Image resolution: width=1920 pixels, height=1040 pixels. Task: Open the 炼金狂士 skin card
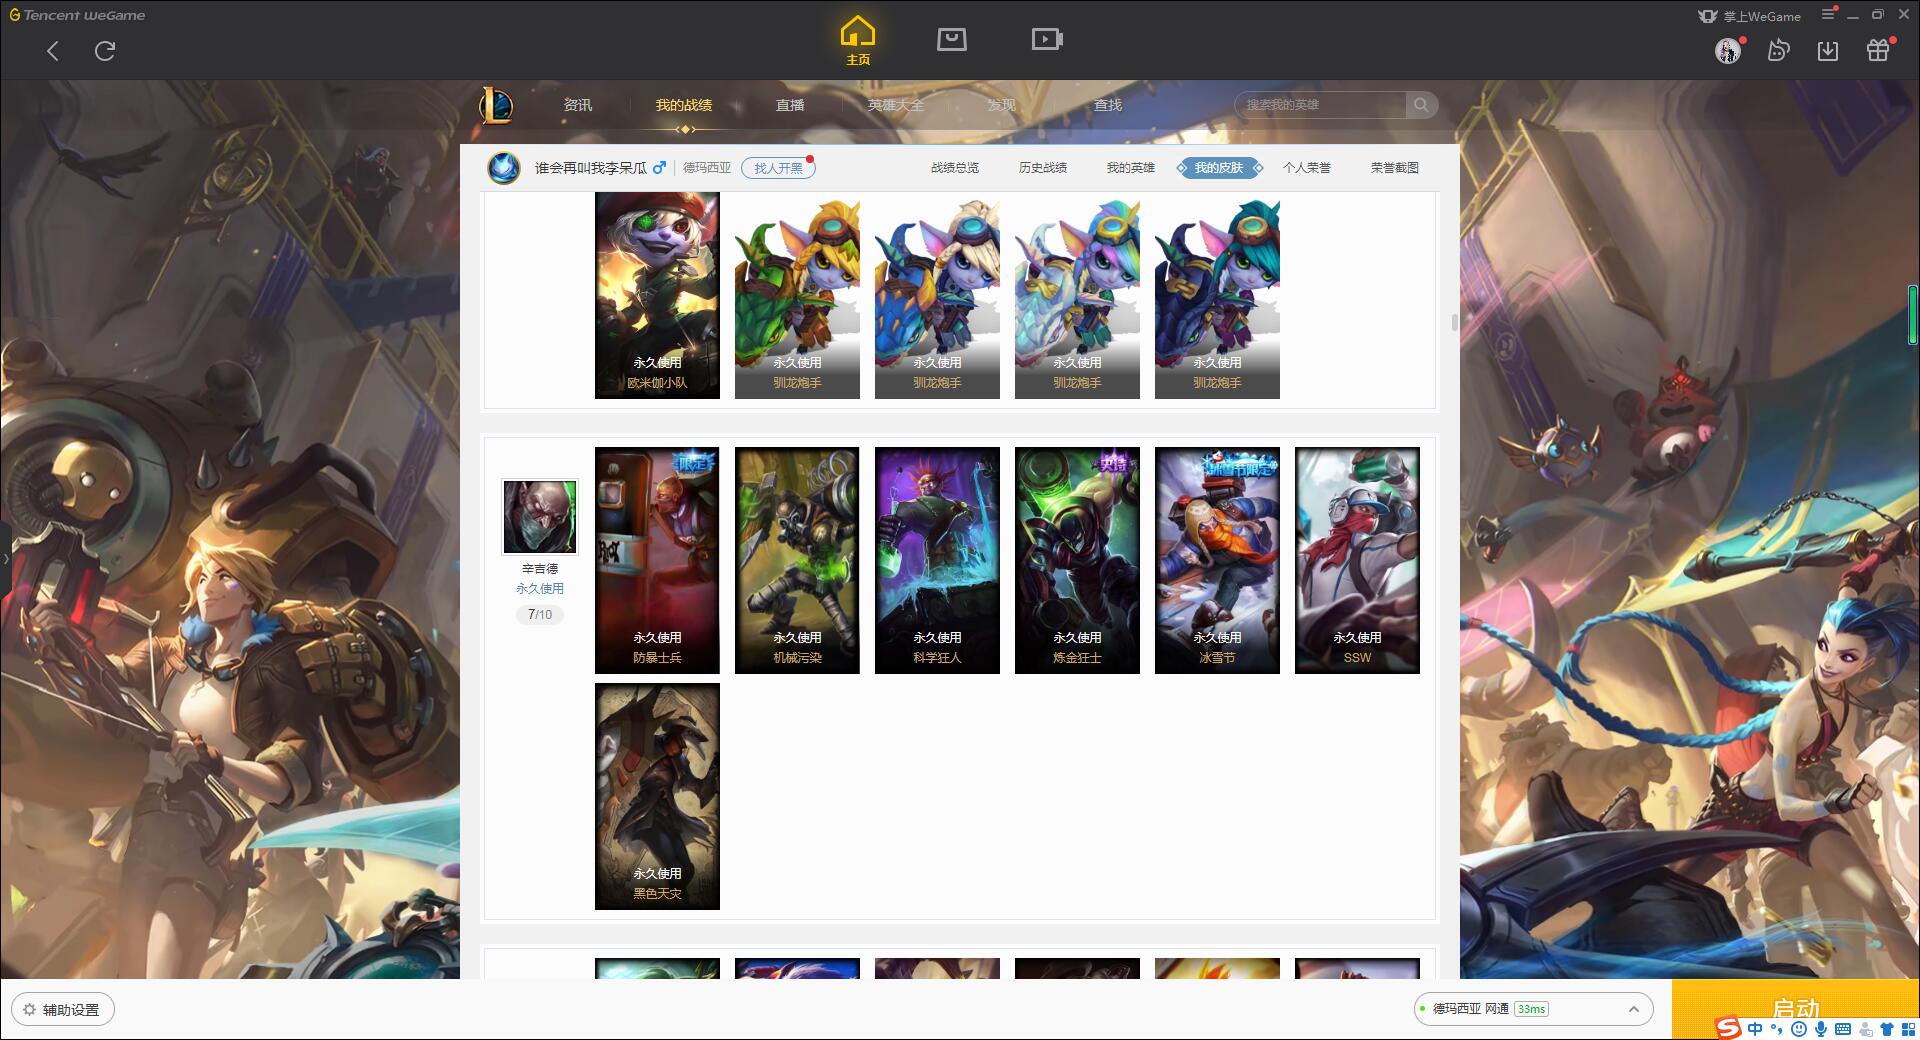[x=1077, y=560]
